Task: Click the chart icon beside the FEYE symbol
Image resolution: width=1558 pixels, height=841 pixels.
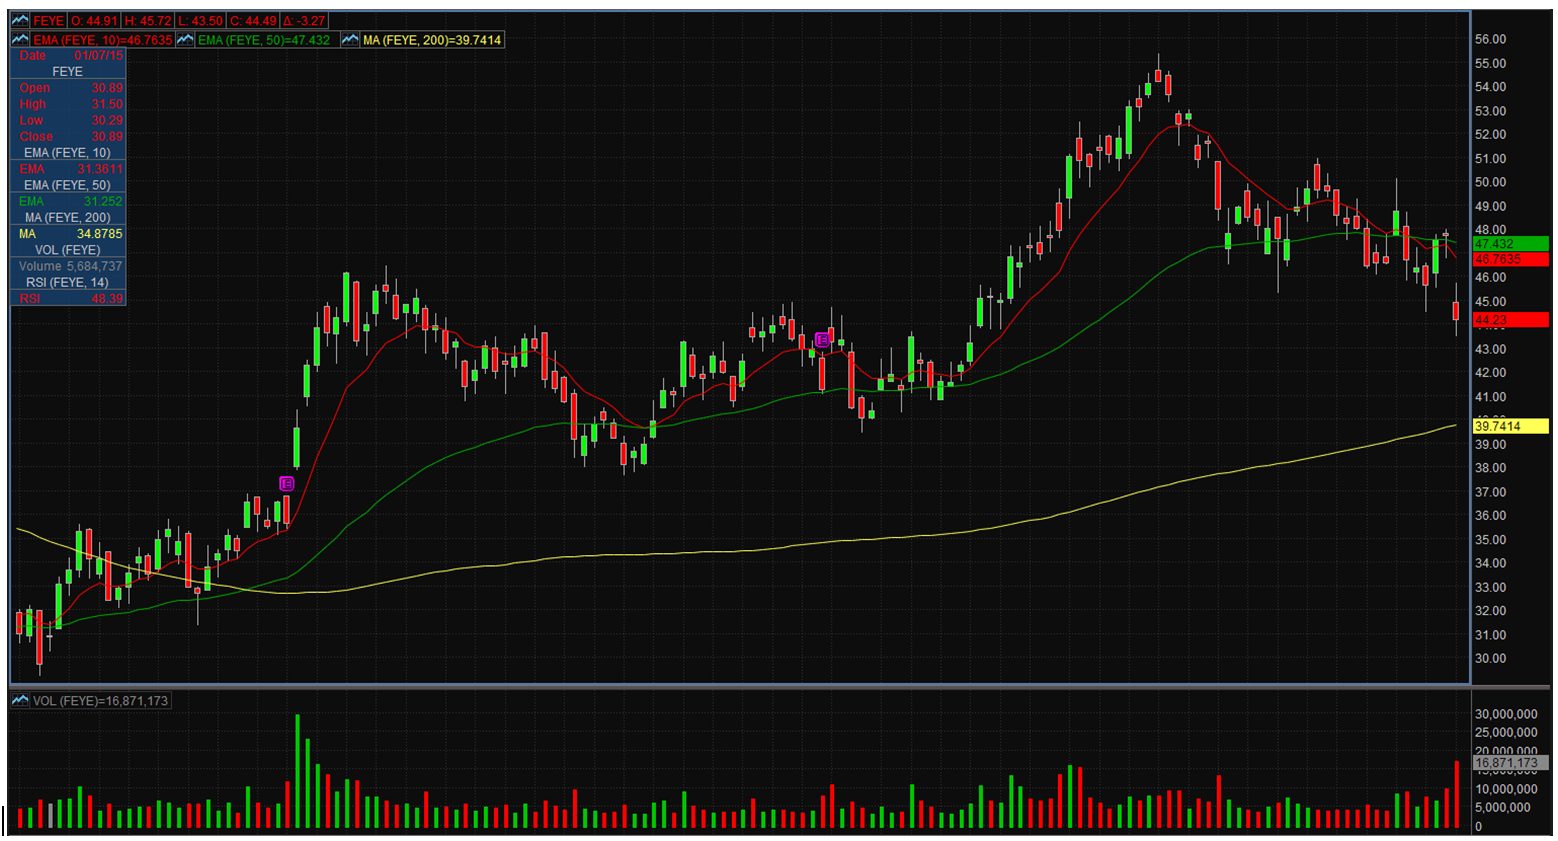Action: click(20, 20)
